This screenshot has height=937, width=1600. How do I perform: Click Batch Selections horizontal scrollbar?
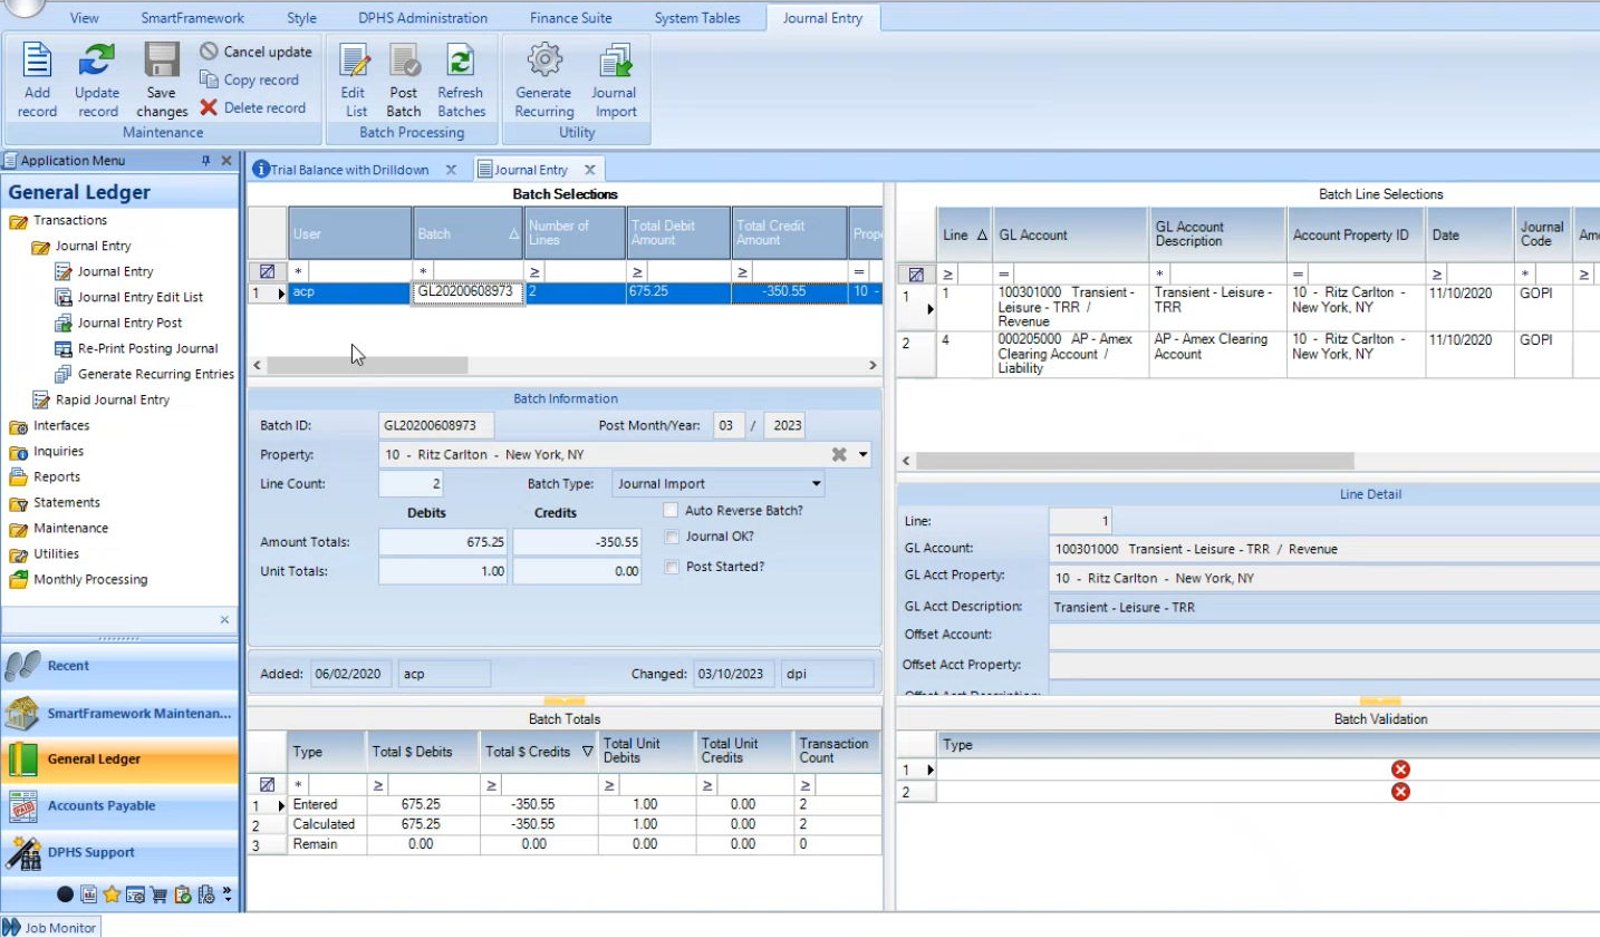(367, 366)
